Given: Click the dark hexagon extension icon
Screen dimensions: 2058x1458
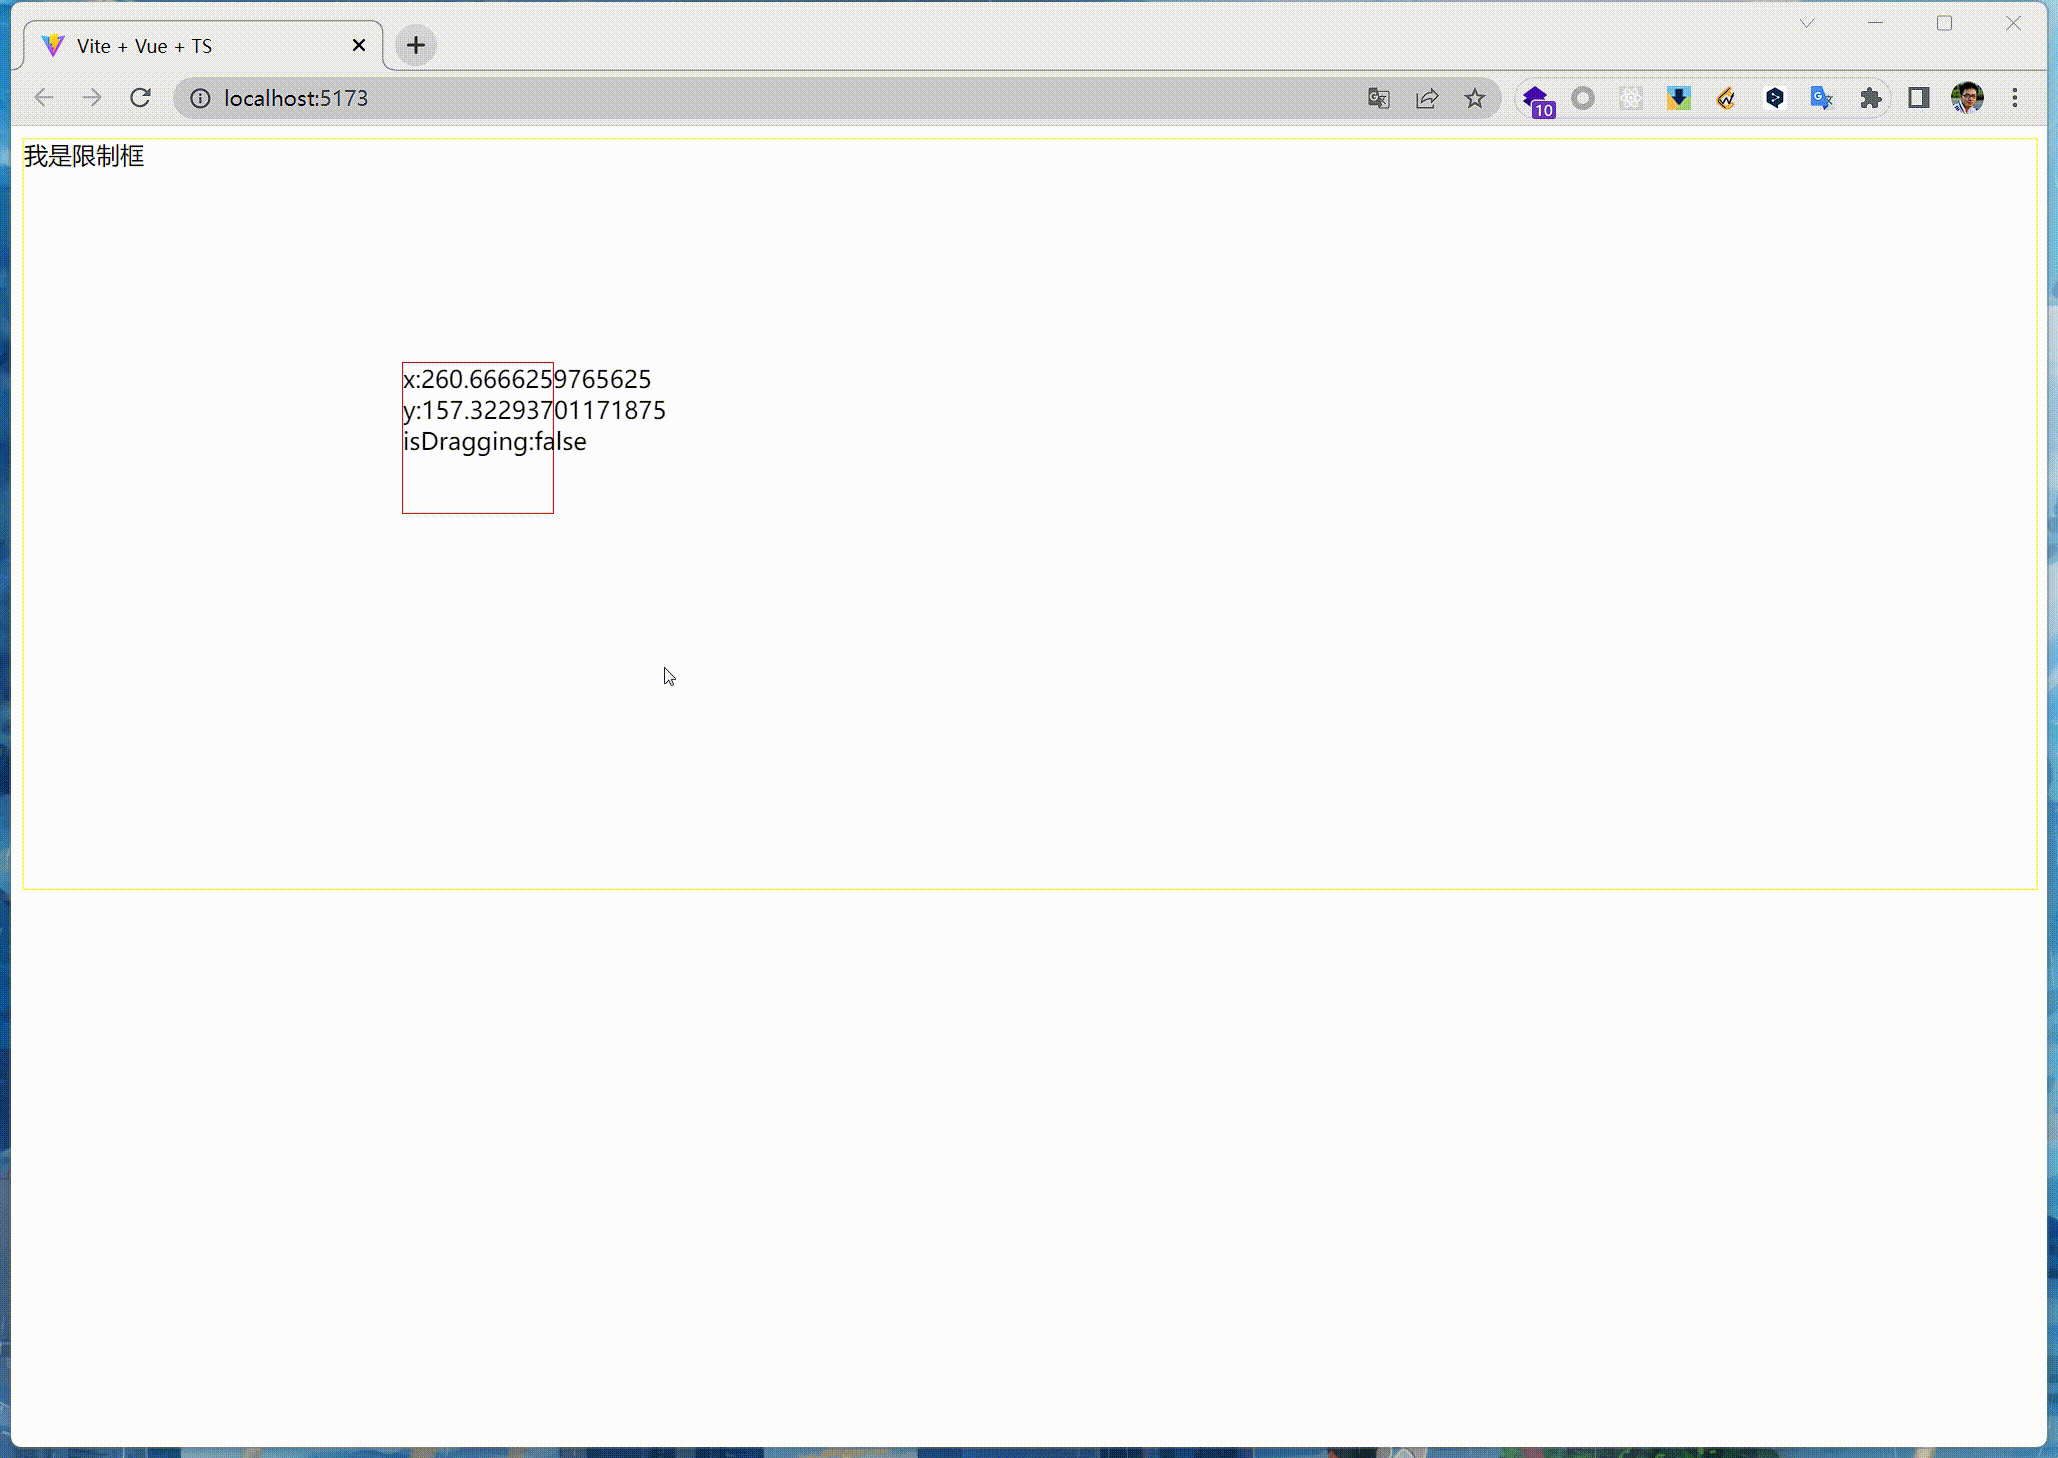Looking at the screenshot, I should click(1775, 98).
